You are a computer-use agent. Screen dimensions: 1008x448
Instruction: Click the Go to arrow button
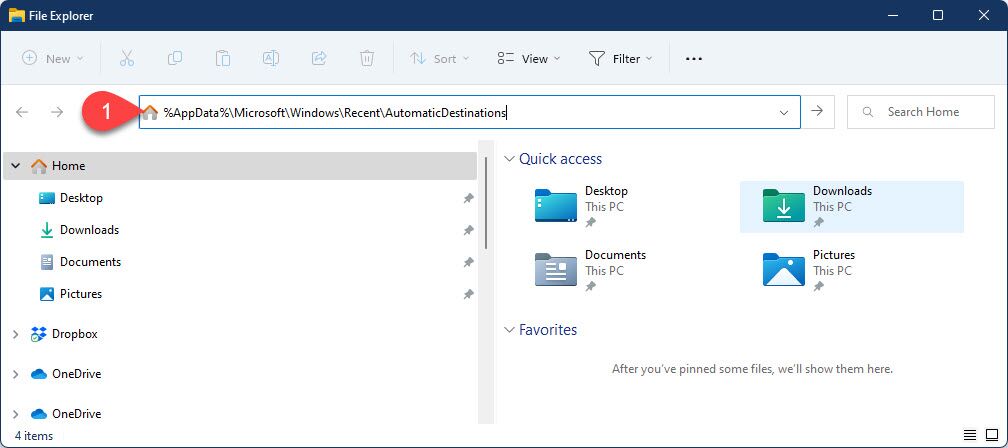[817, 112]
